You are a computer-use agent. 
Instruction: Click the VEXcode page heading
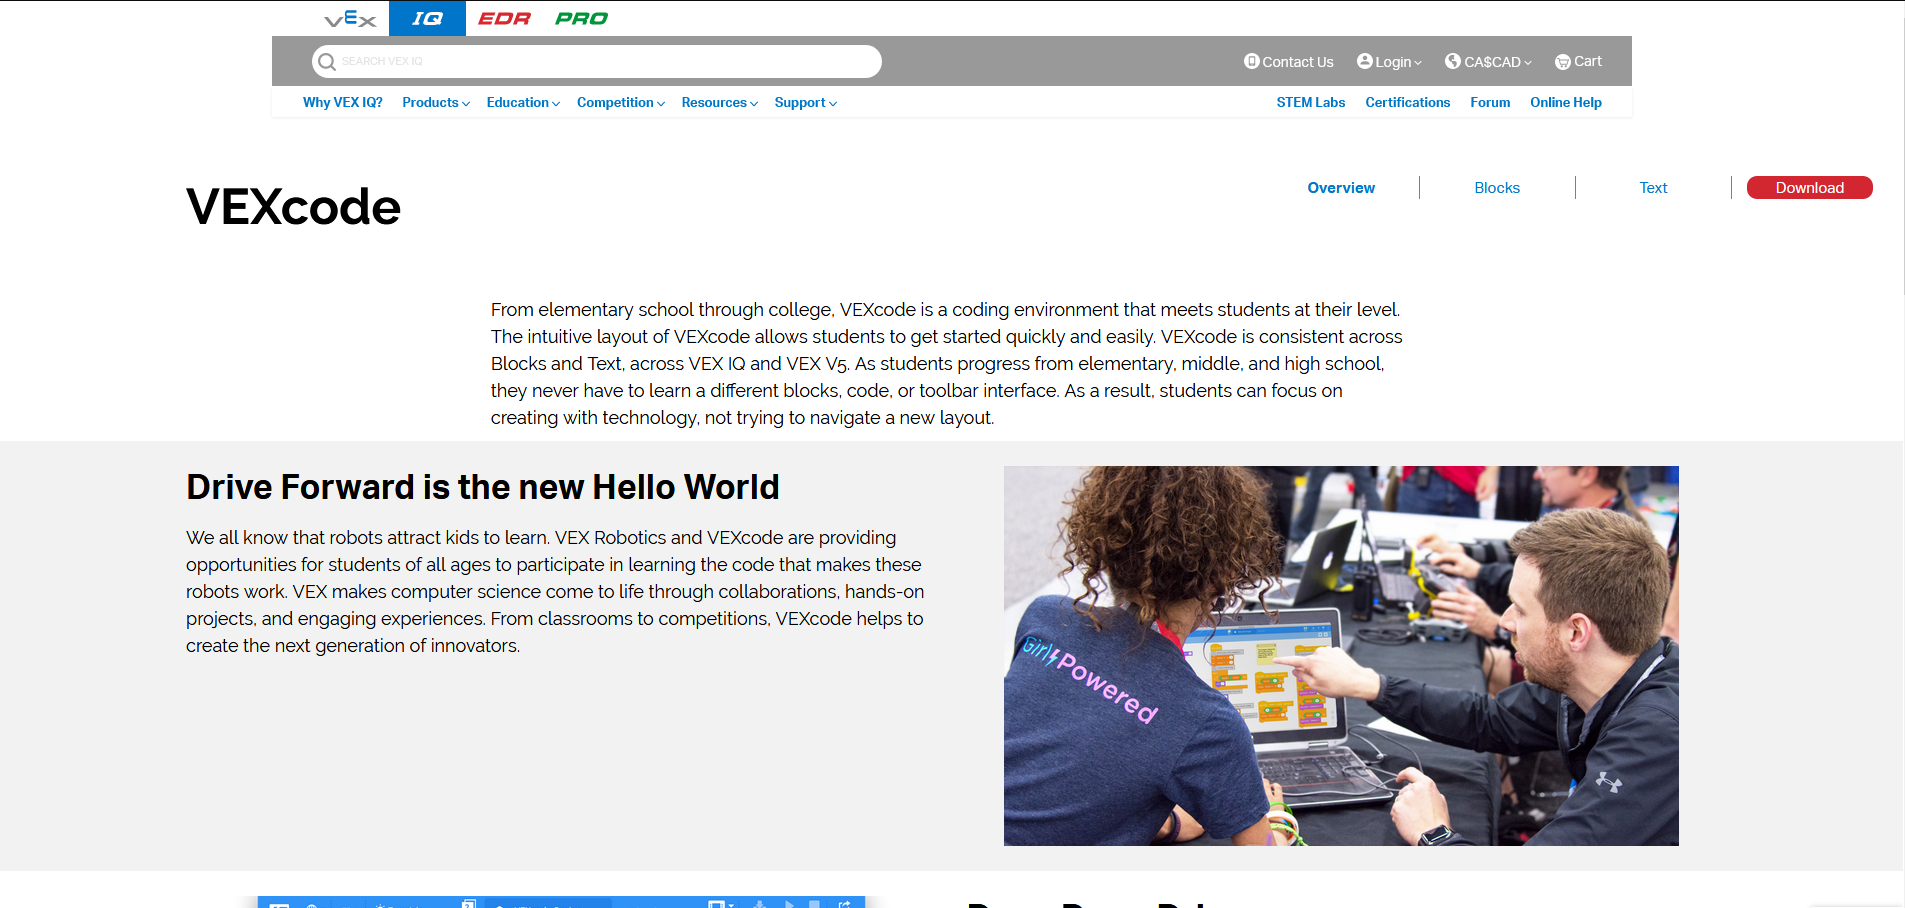tap(293, 207)
